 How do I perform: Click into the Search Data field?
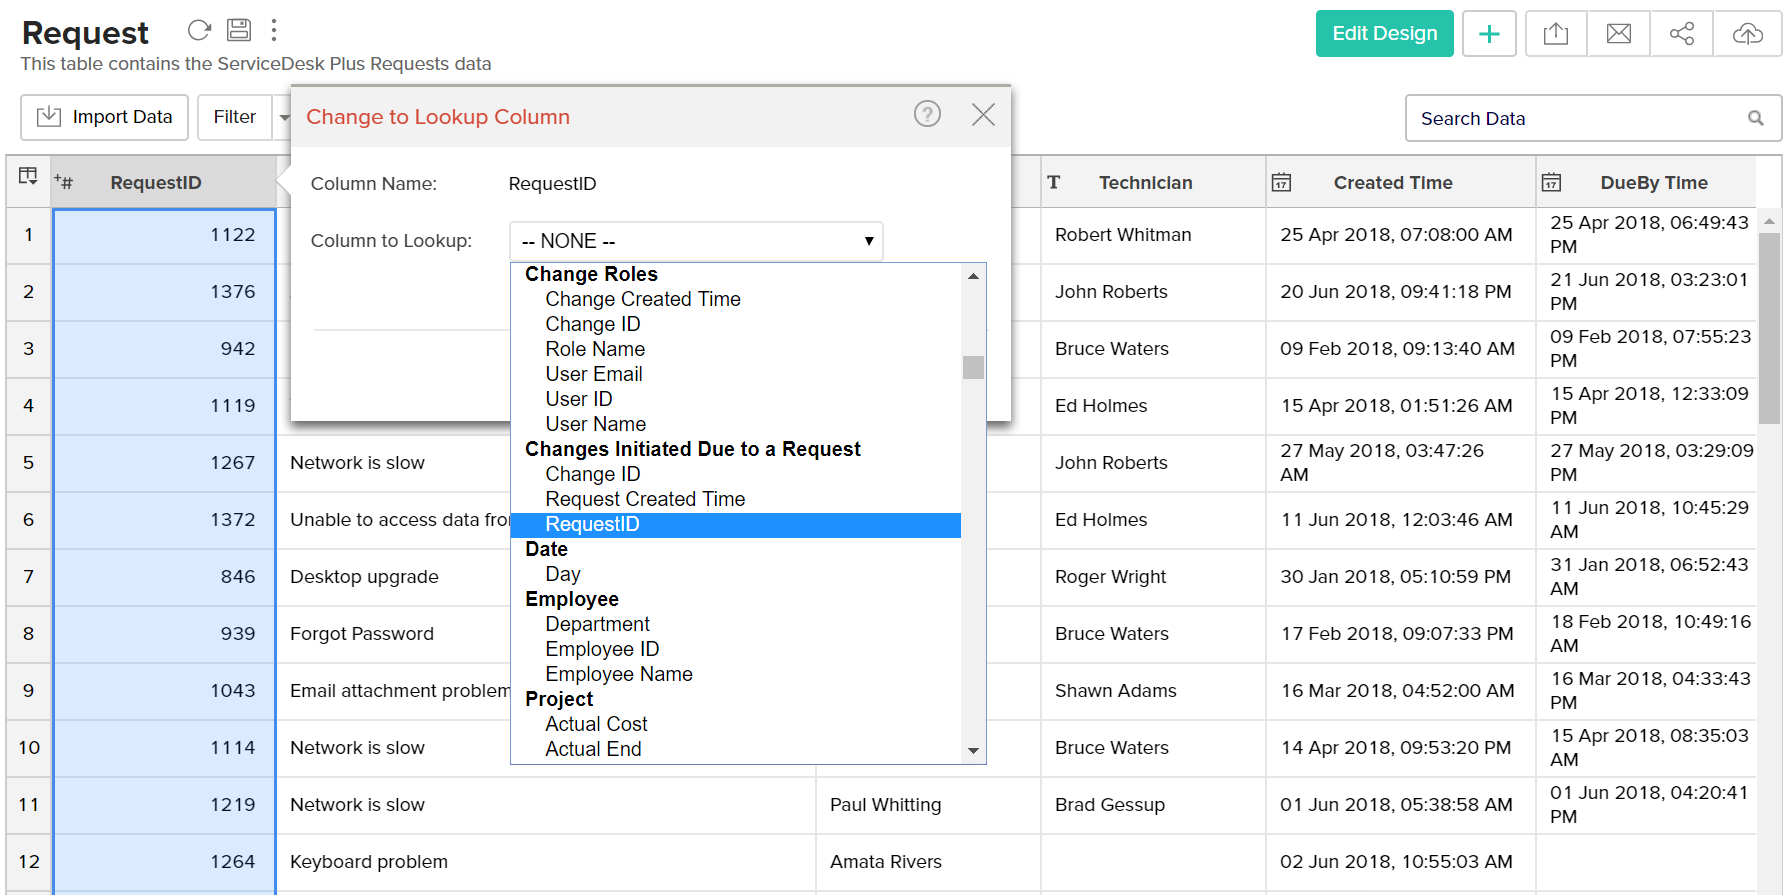1580,119
